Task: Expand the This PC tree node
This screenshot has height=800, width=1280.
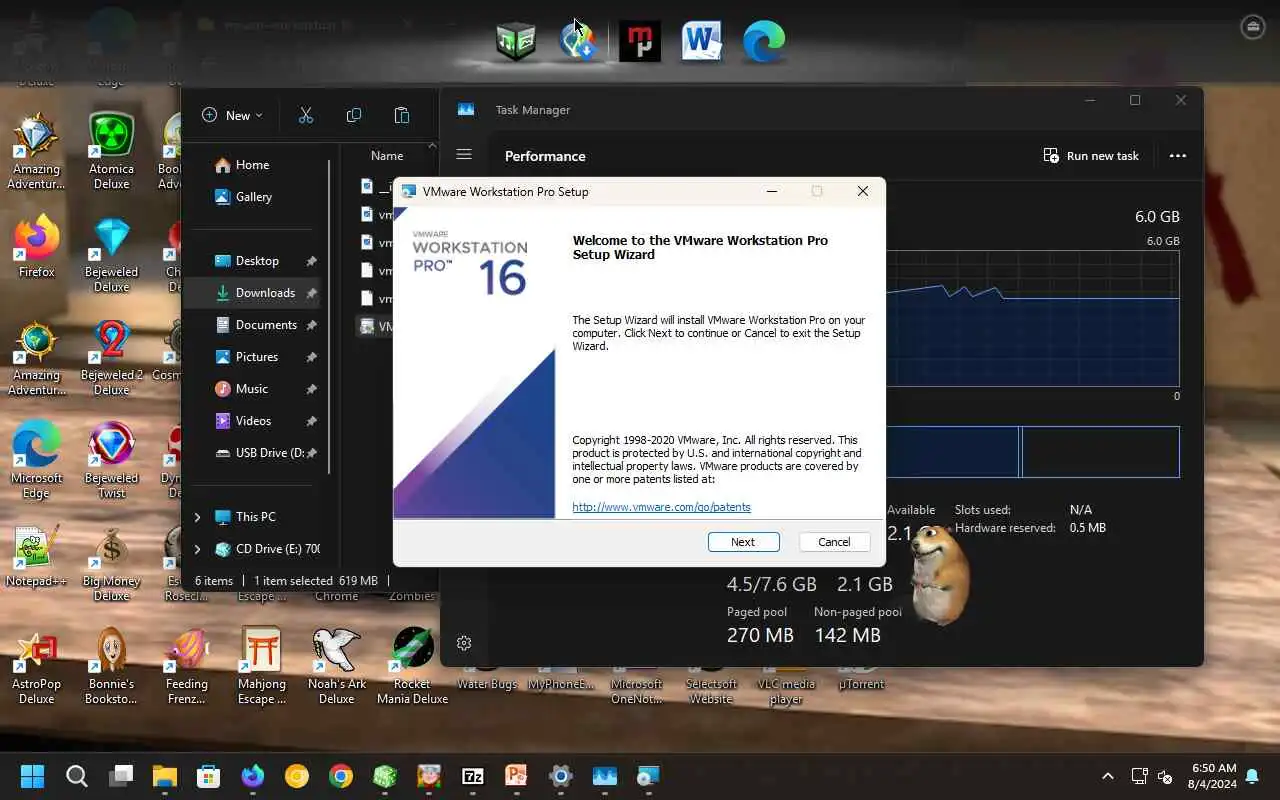Action: pos(197,517)
